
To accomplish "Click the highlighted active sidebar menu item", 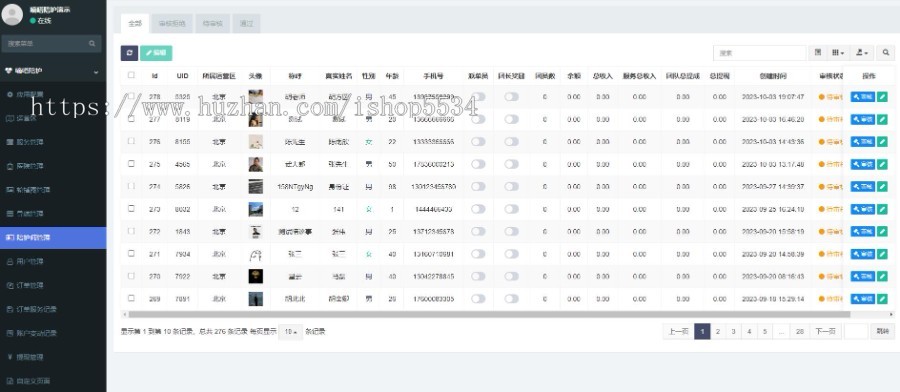I will tap(53, 237).
